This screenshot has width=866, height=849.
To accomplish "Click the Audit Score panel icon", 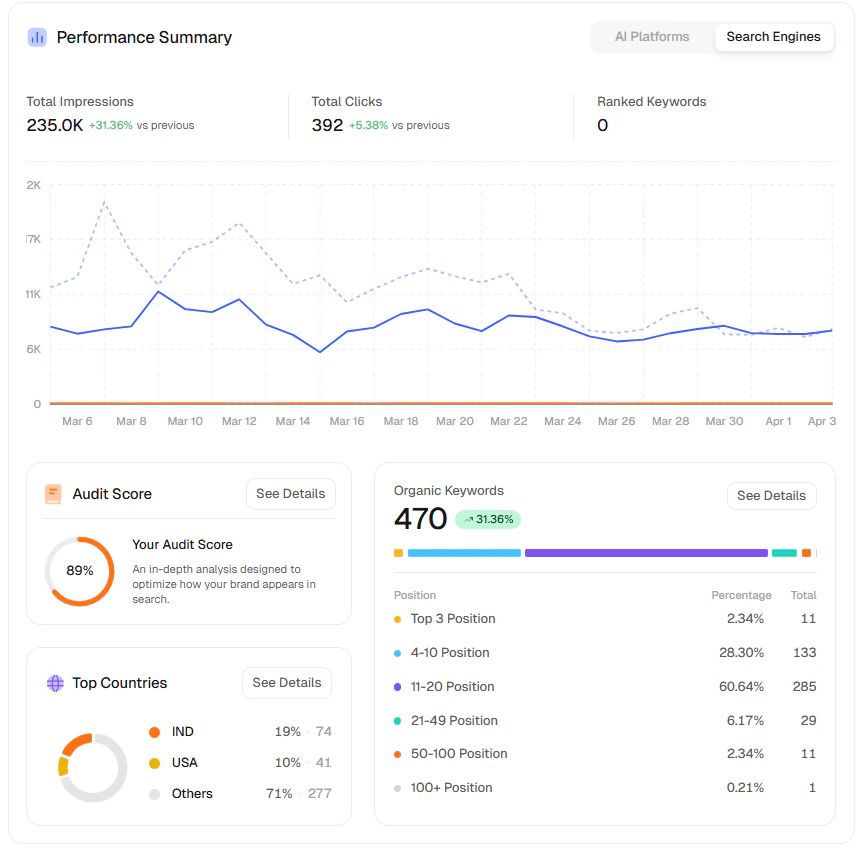I will pos(52,493).
